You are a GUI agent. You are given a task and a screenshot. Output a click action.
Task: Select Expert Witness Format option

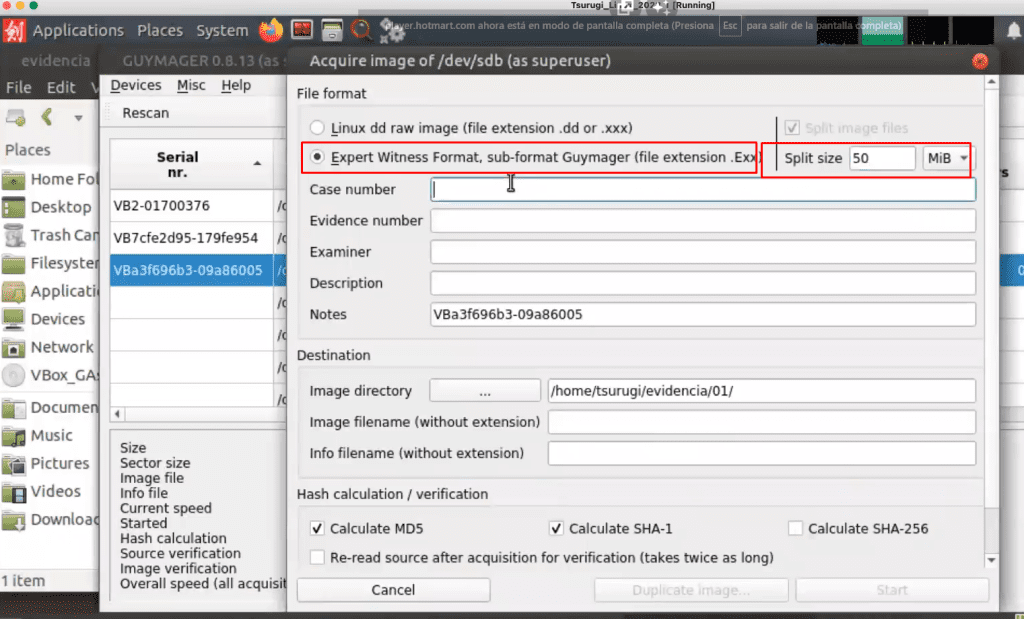pos(317,157)
